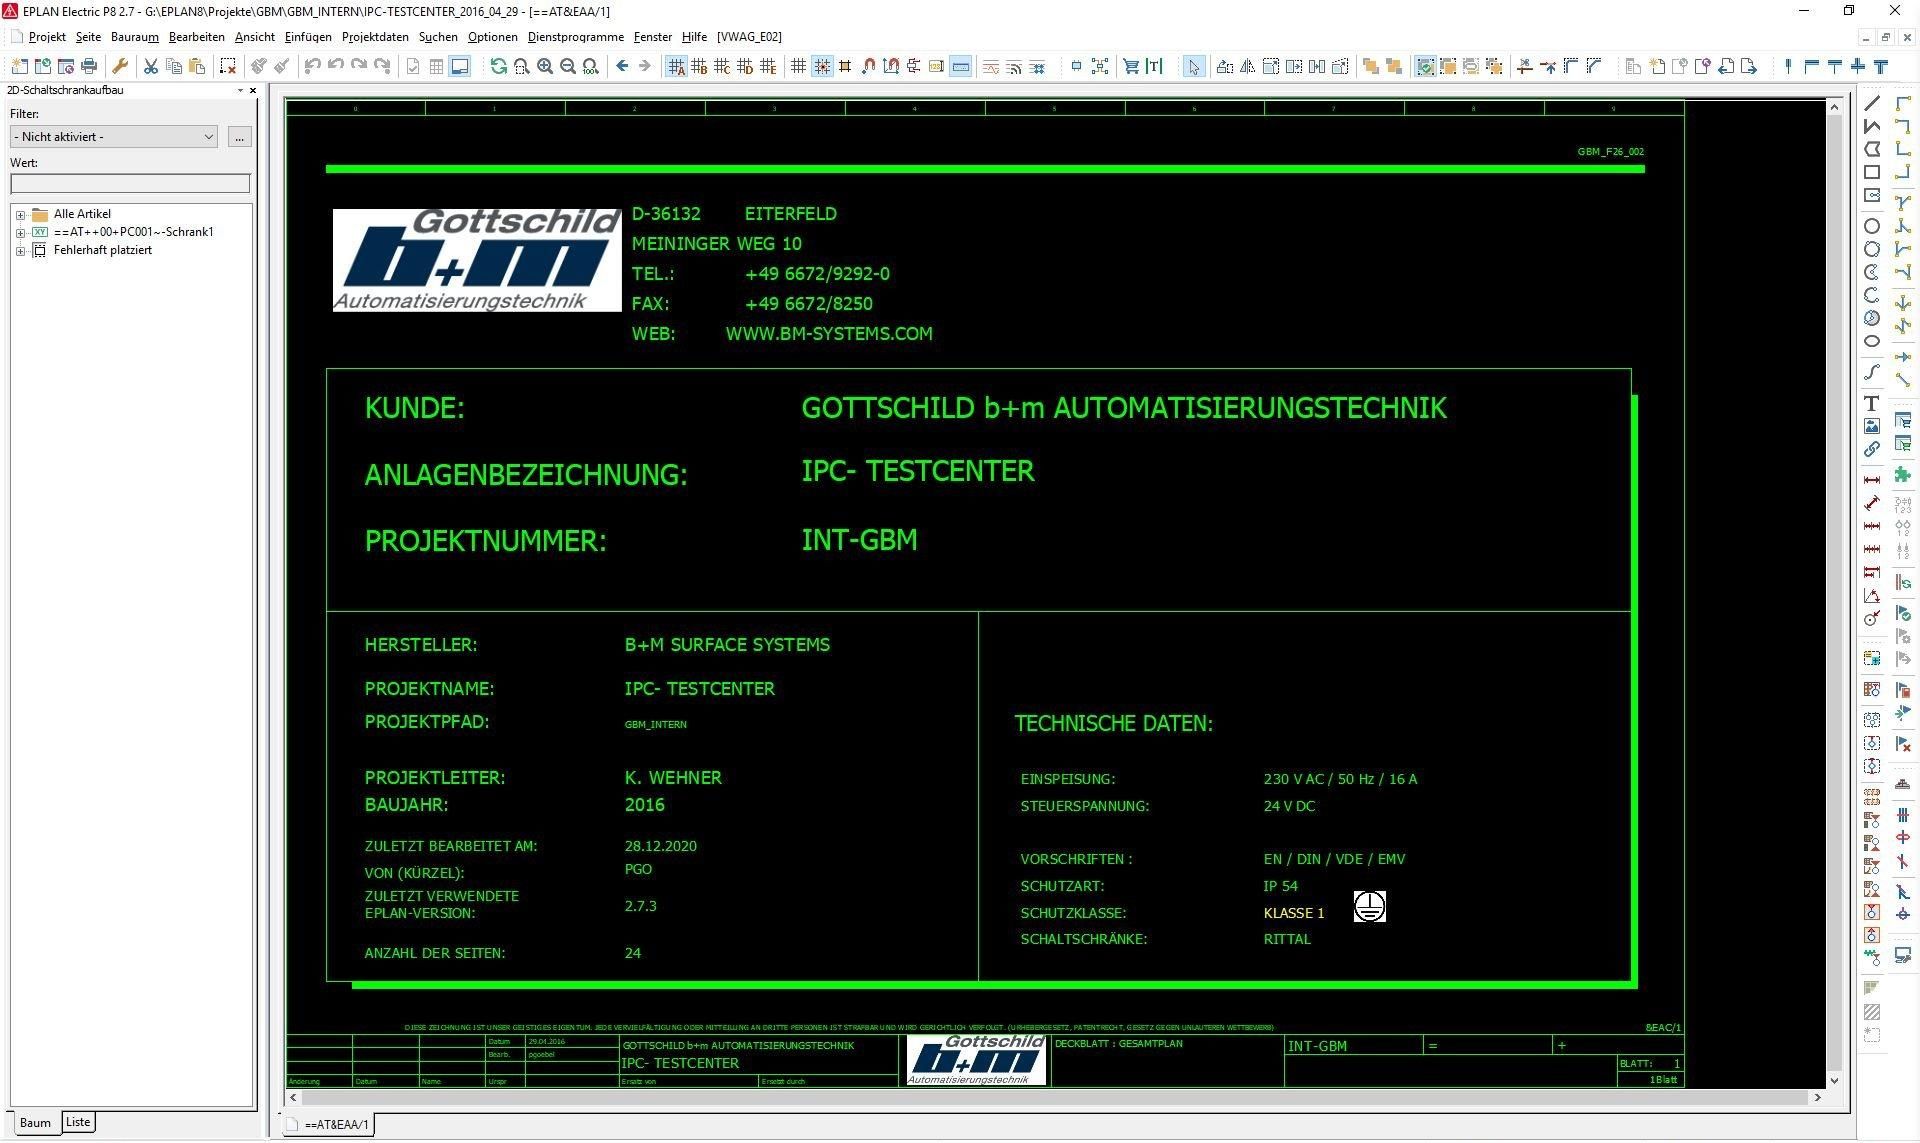This screenshot has width=1920, height=1143.
Task: Click the wrench settings icon
Action: pyautogui.click(x=120, y=66)
